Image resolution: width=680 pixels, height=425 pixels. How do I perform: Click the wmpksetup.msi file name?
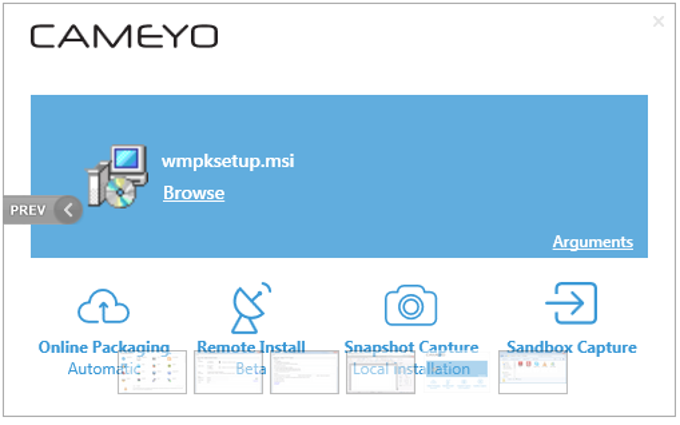(228, 161)
